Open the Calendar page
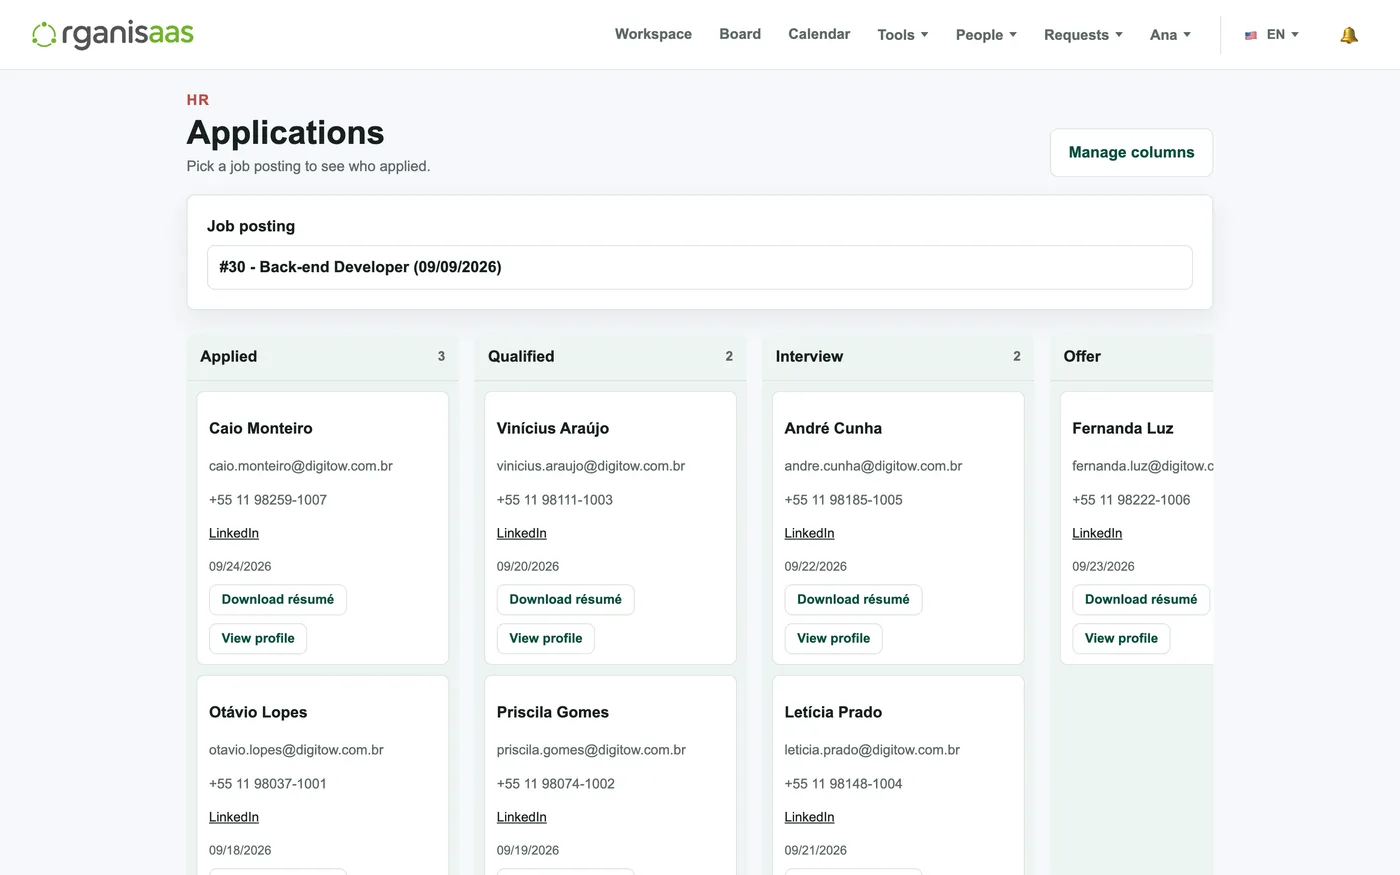 tap(819, 34)
